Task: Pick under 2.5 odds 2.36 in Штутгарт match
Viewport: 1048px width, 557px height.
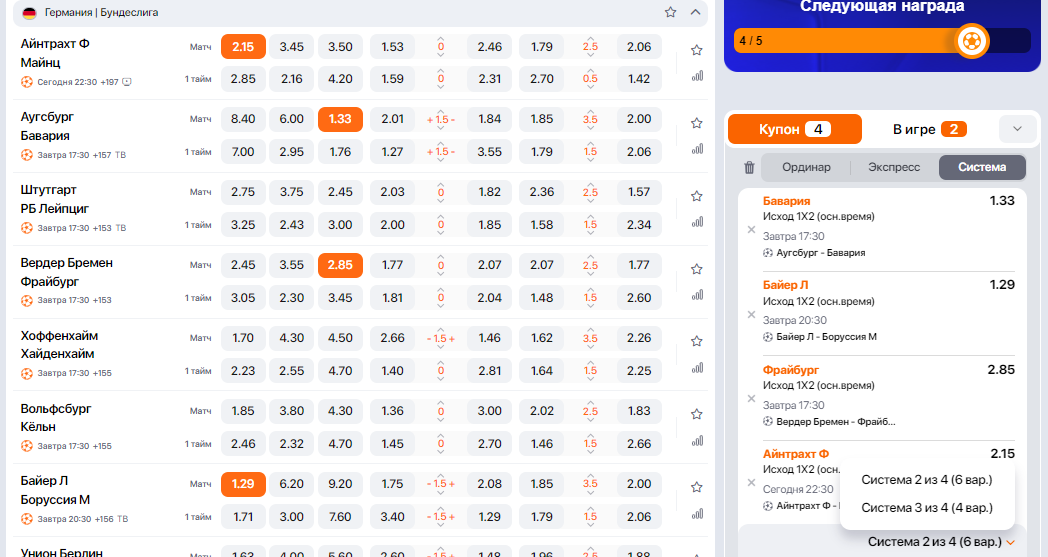Action: point(541,192)
